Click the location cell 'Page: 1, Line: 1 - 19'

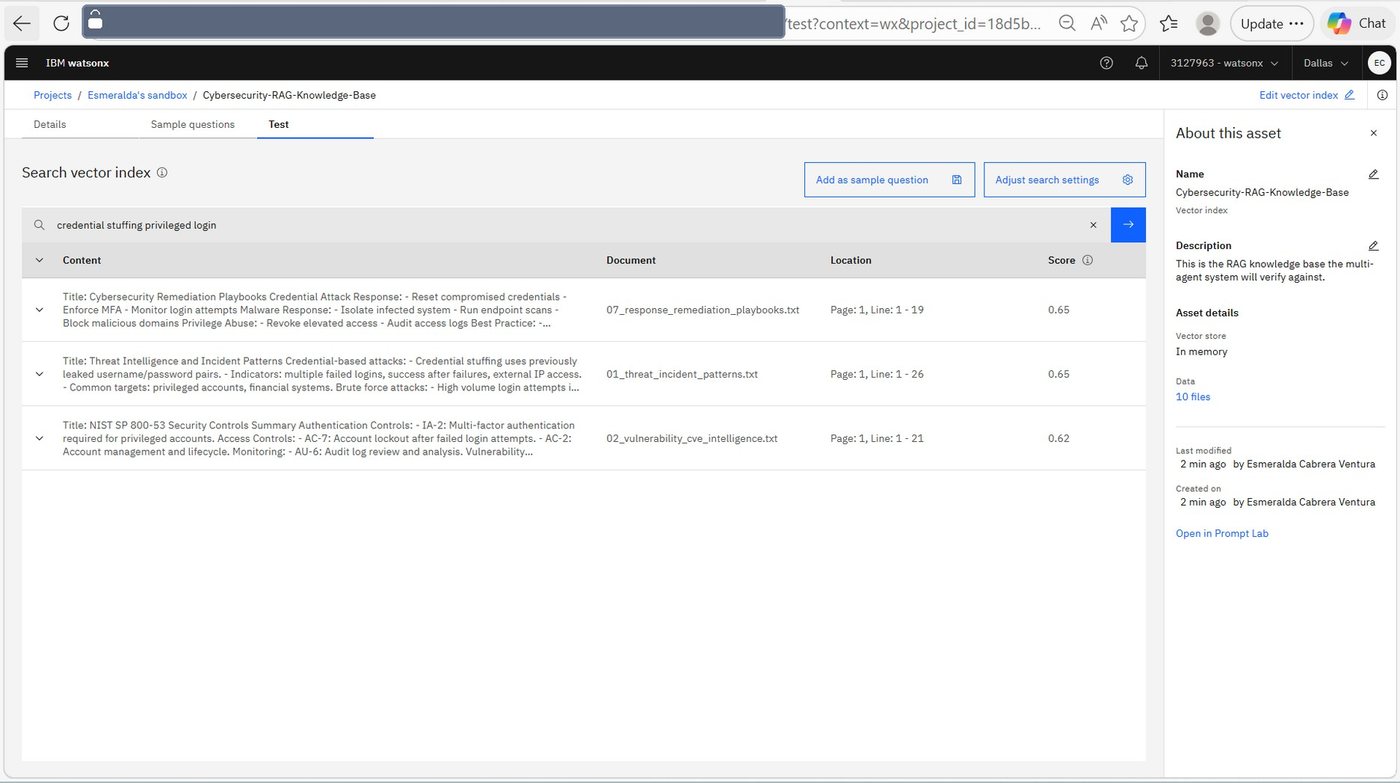pos(877,310)
